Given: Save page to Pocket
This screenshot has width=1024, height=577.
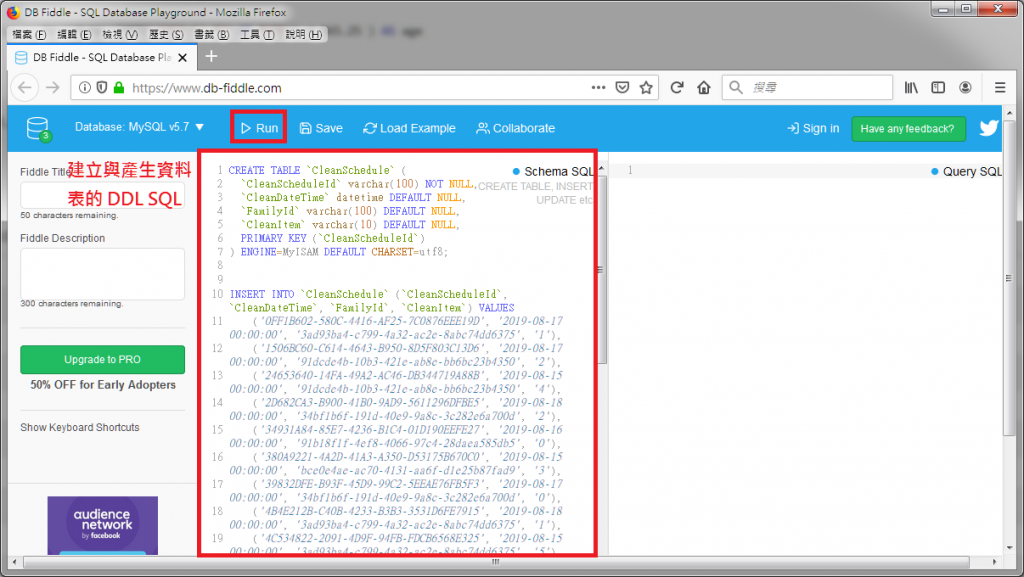Looking at the screenshot, I should [622, 87].
